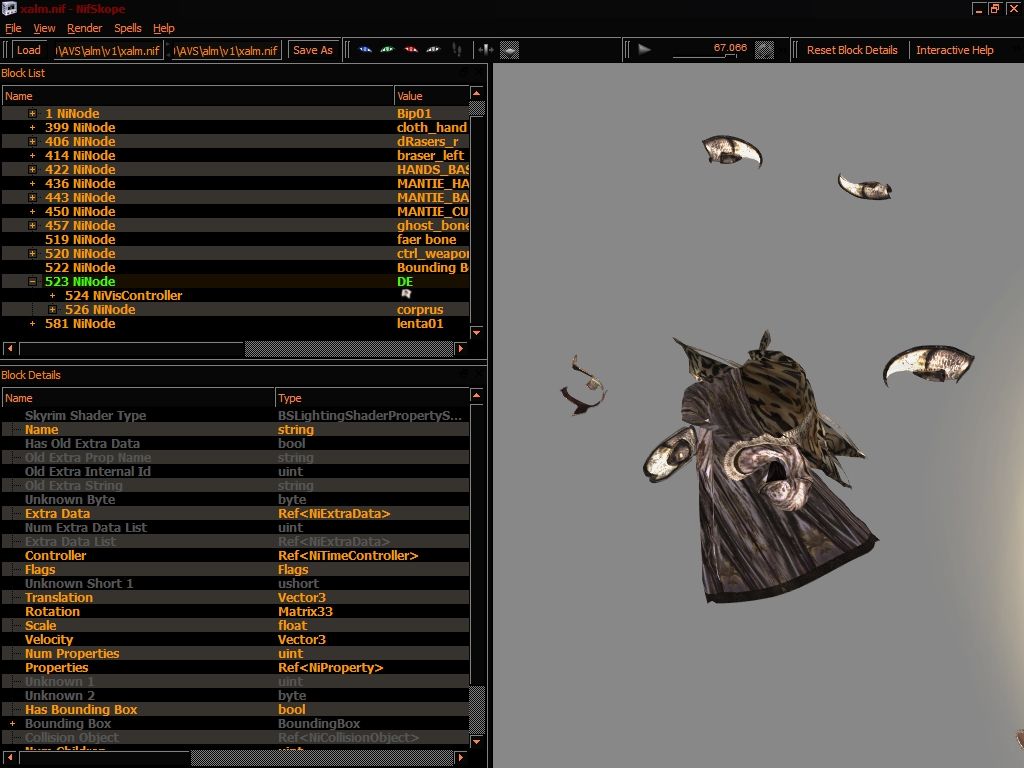Click the Block Details Type column header
This screenshot has height=768, width=1024.
372,398
